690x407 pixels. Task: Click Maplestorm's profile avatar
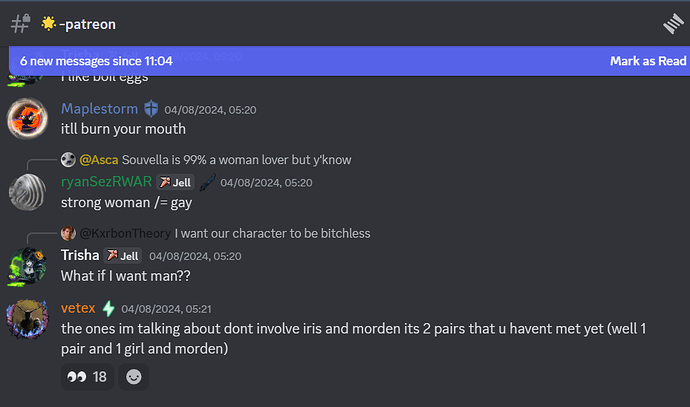[x=27, y=119]
